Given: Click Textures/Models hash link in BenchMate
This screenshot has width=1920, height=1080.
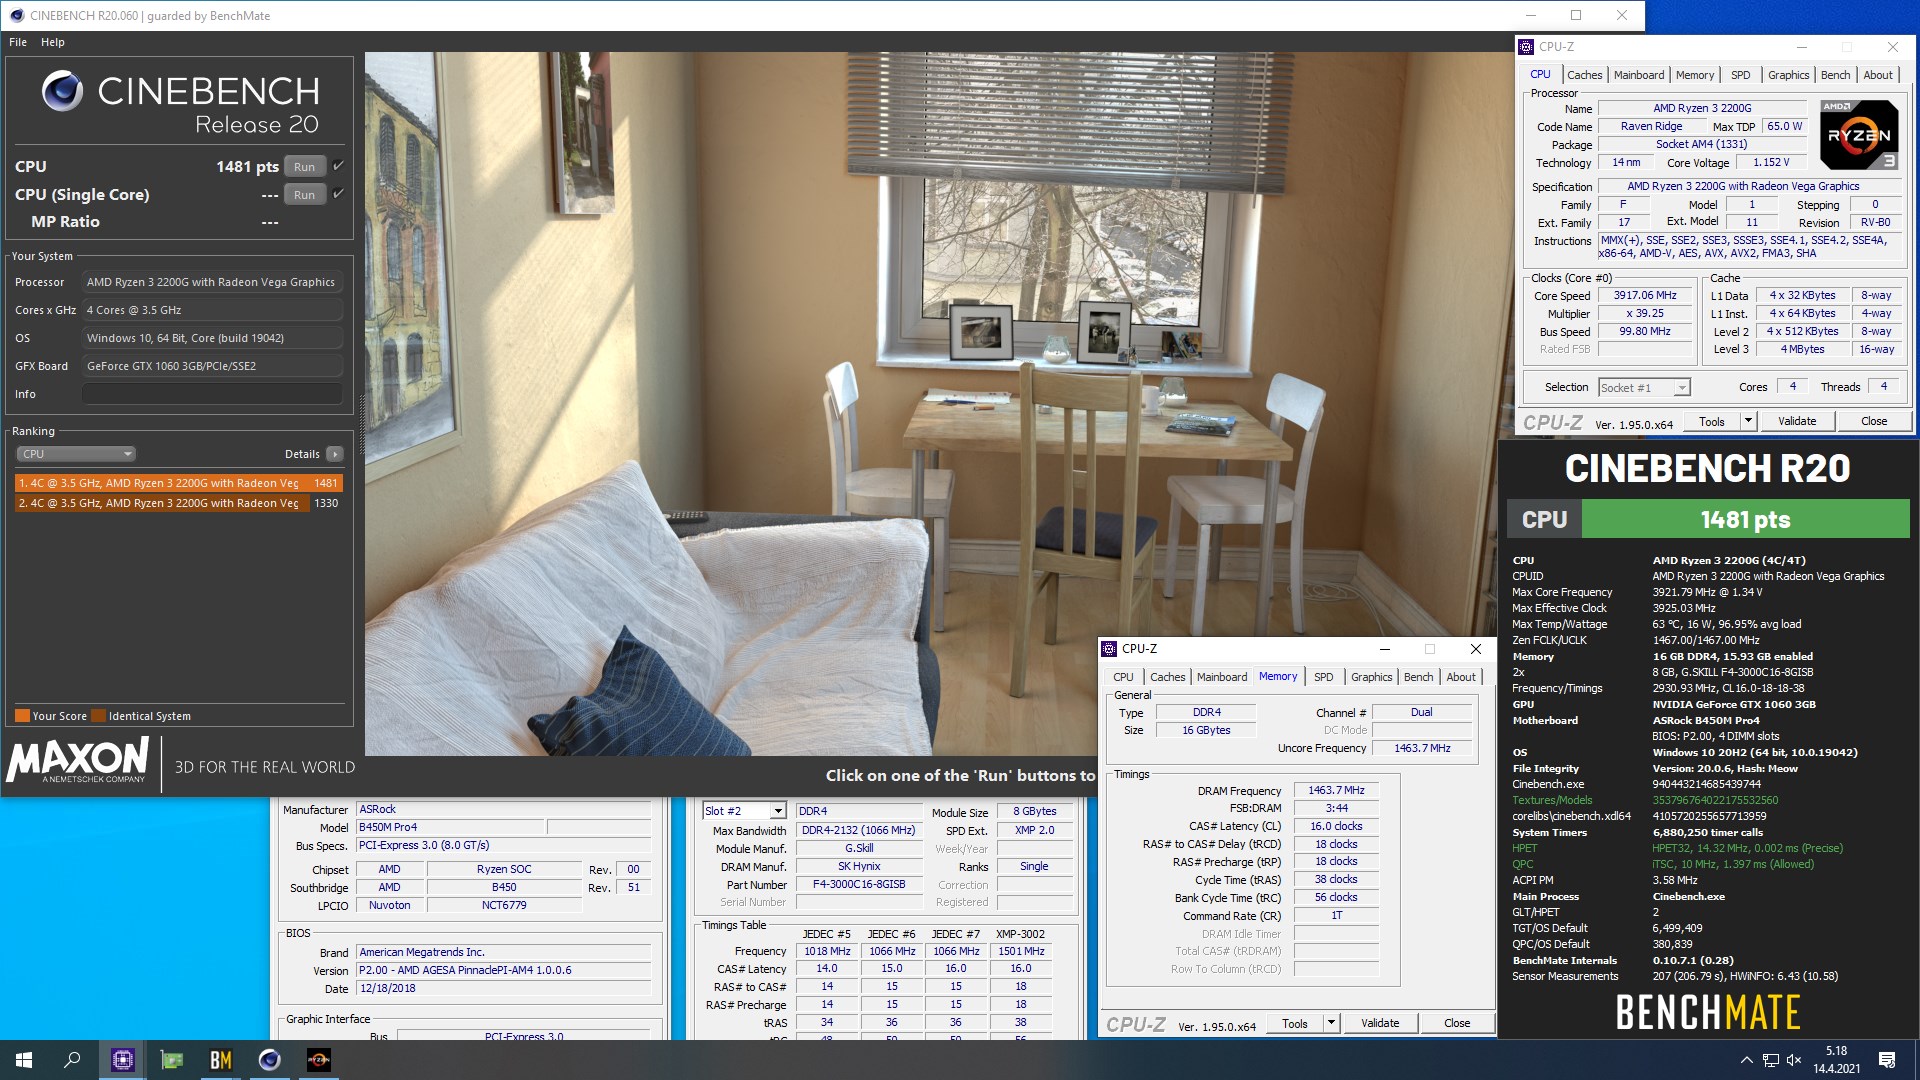Looking at the screenshot, I should [1715, 800].
